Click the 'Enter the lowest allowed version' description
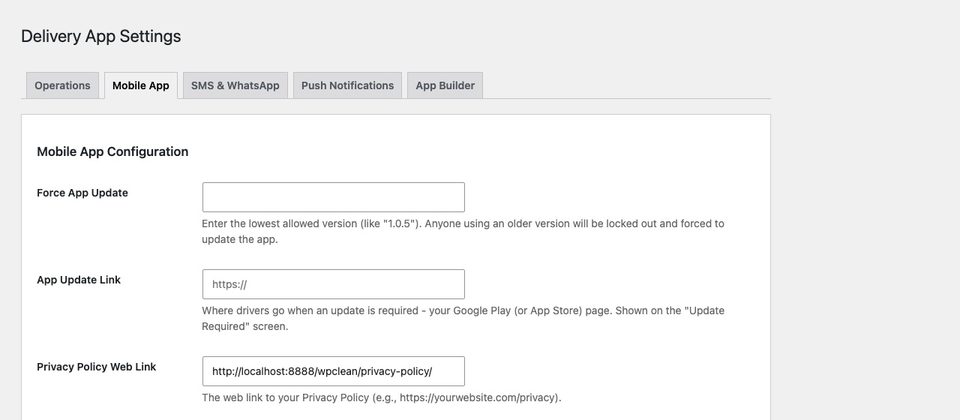Screen dimensions: 960x420 pyautogui.click(x=463, y=231)
